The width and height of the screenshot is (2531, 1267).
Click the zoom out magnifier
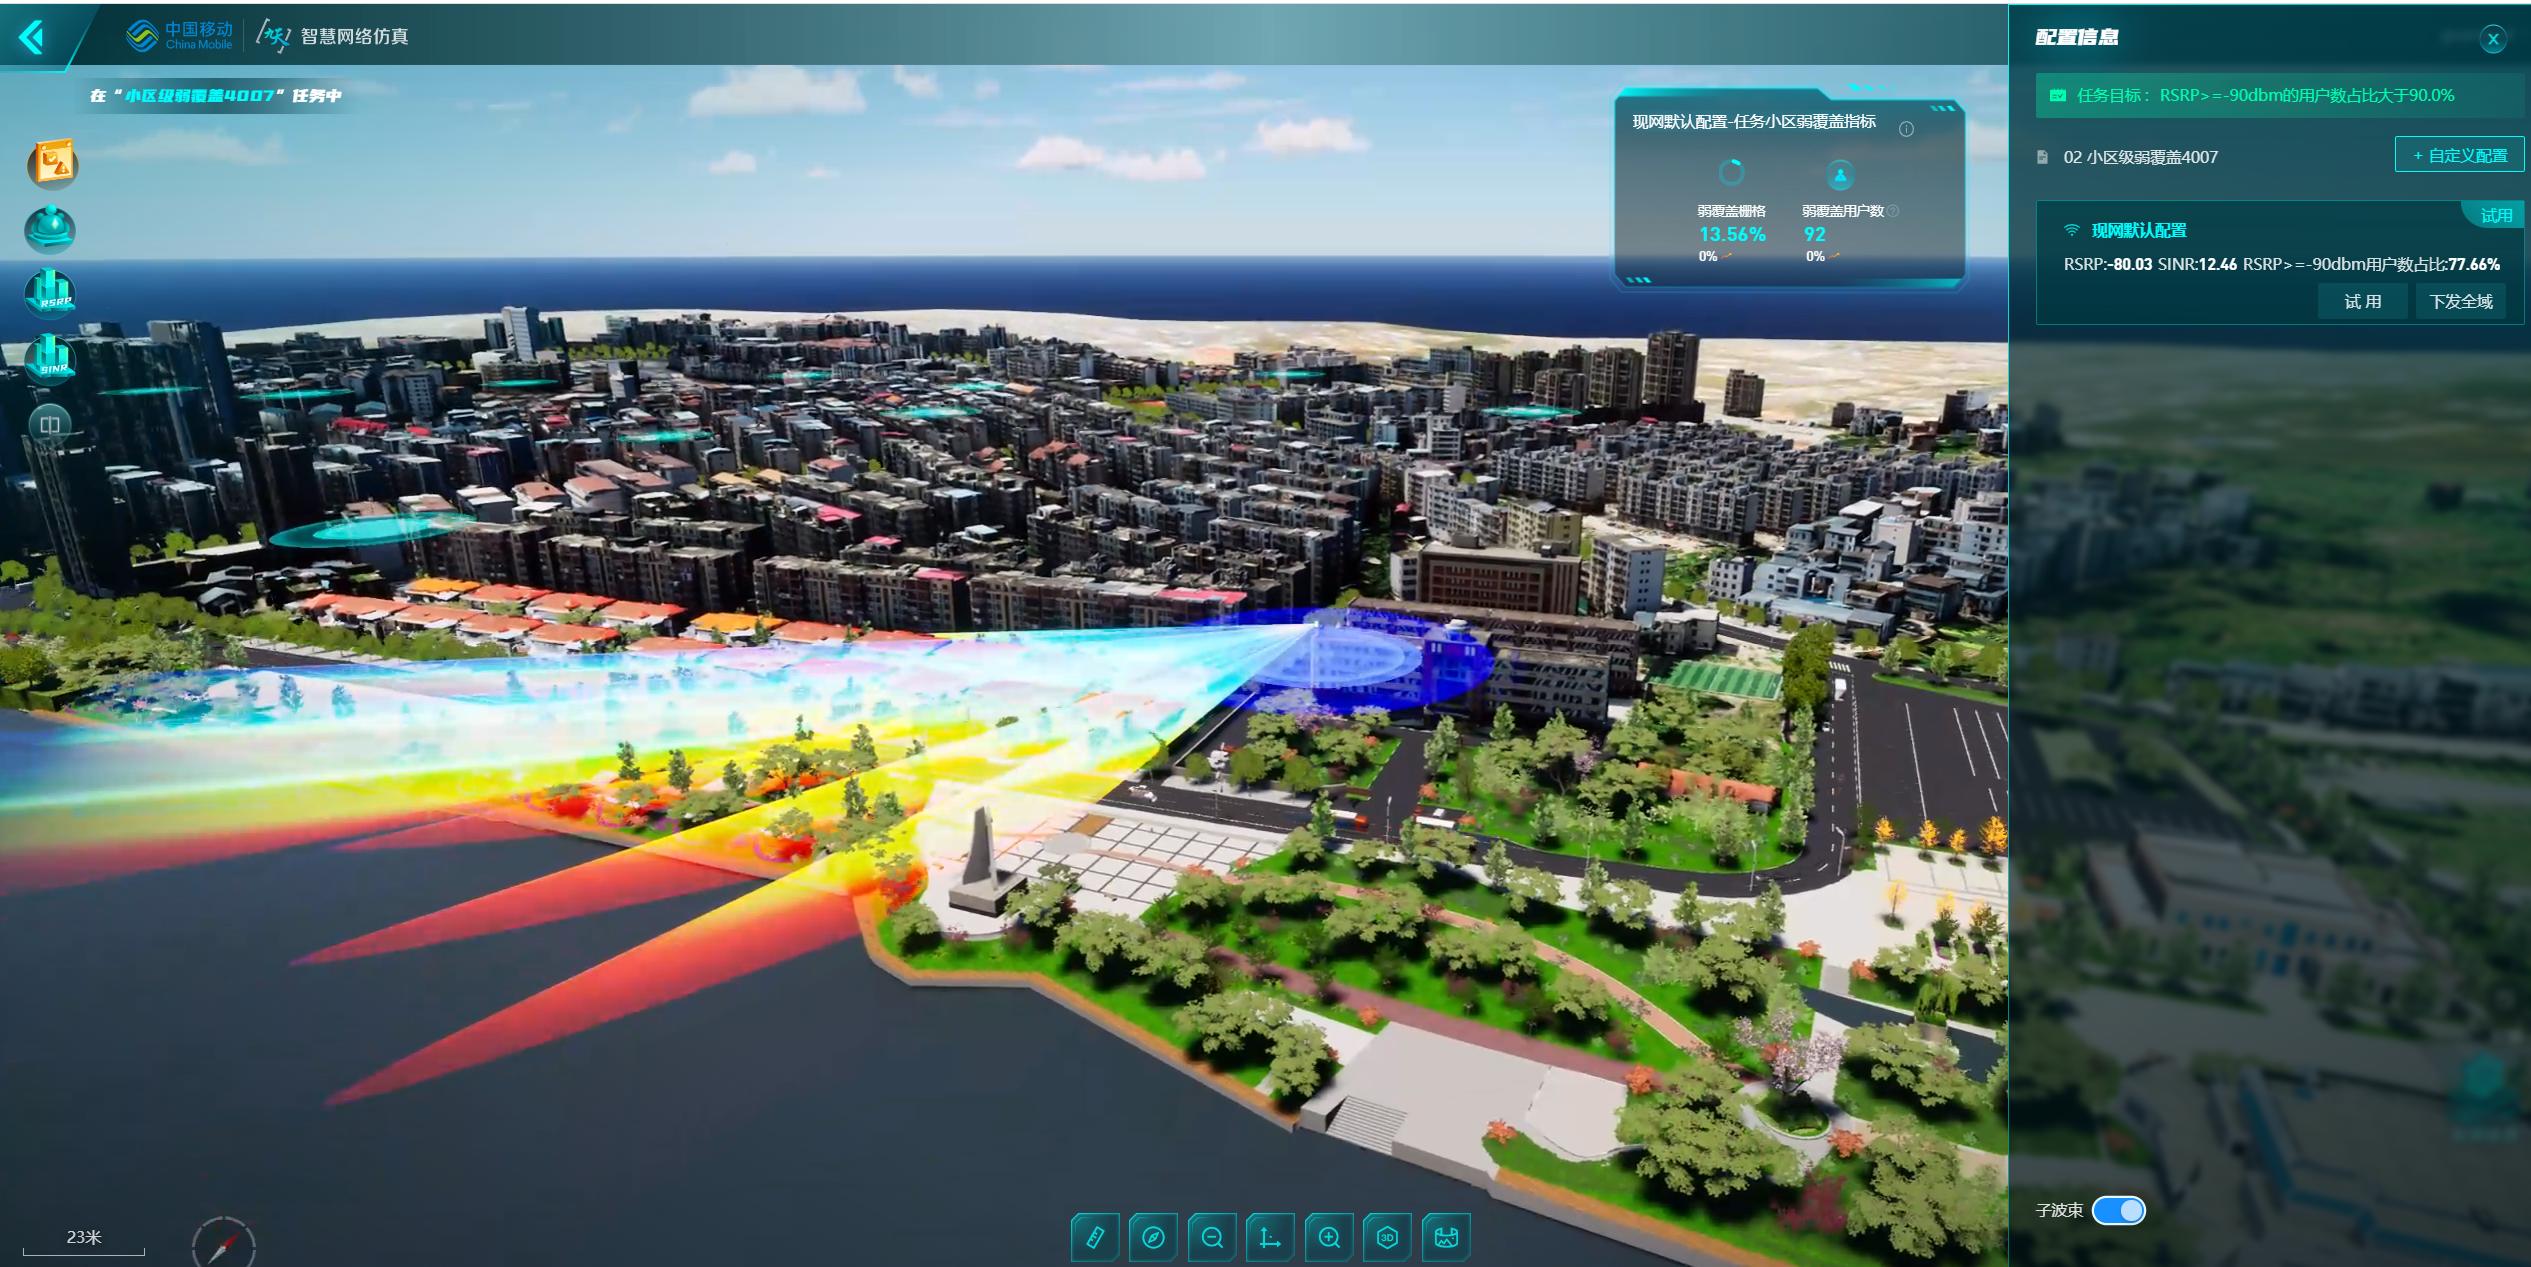tap(1212, 1238)
